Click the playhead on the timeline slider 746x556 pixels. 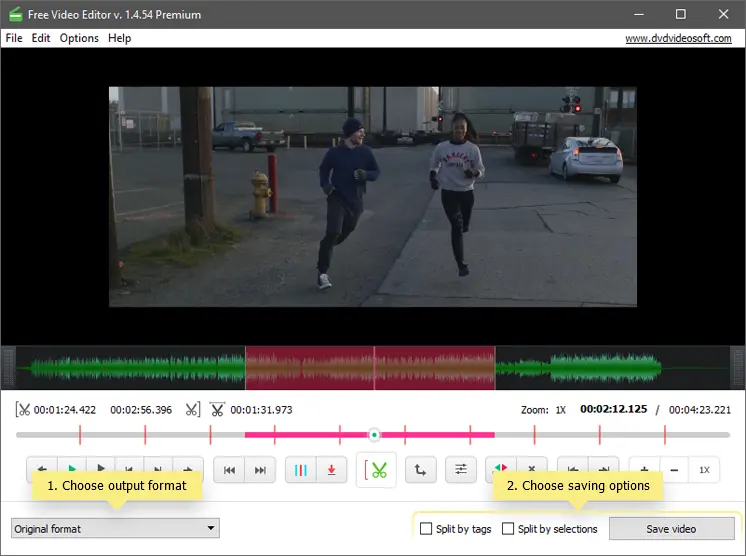point(374,435)
